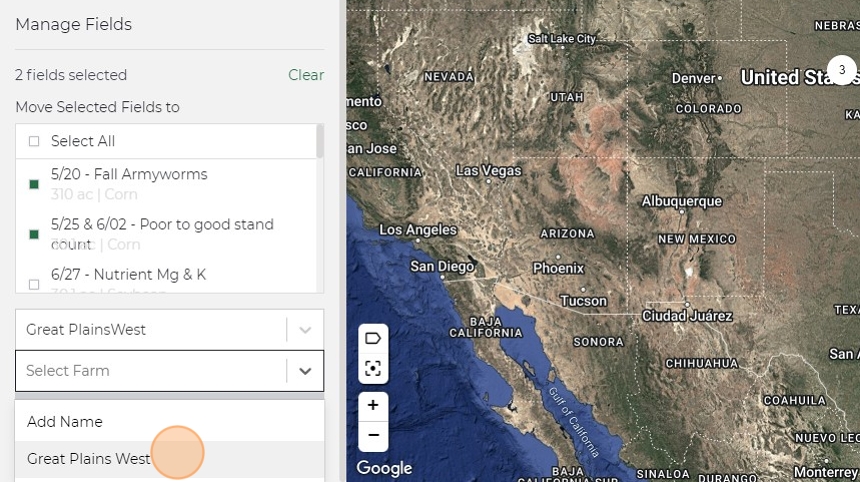Open the Great PlainsWest grower combo box
Image resolution: width=860 pixels, height=482 pixels.
coord(150,330)
